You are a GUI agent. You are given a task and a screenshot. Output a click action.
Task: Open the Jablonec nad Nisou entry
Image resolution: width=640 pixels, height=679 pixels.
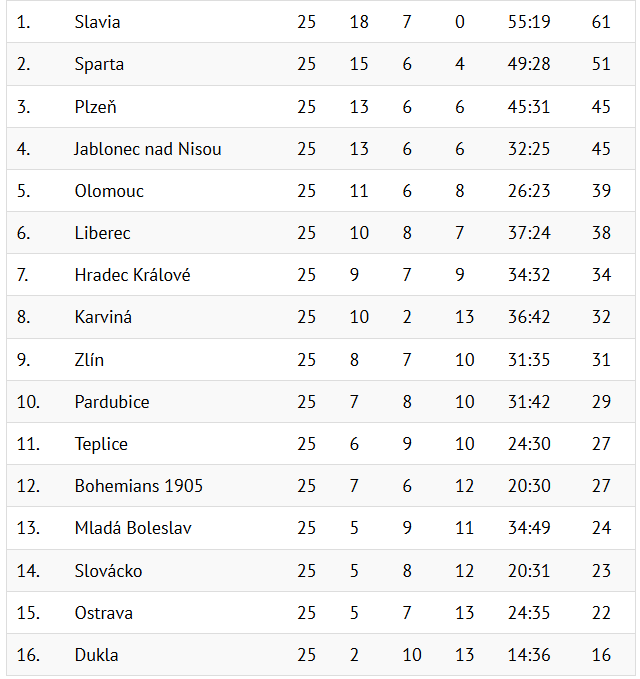tap(147, 149)
